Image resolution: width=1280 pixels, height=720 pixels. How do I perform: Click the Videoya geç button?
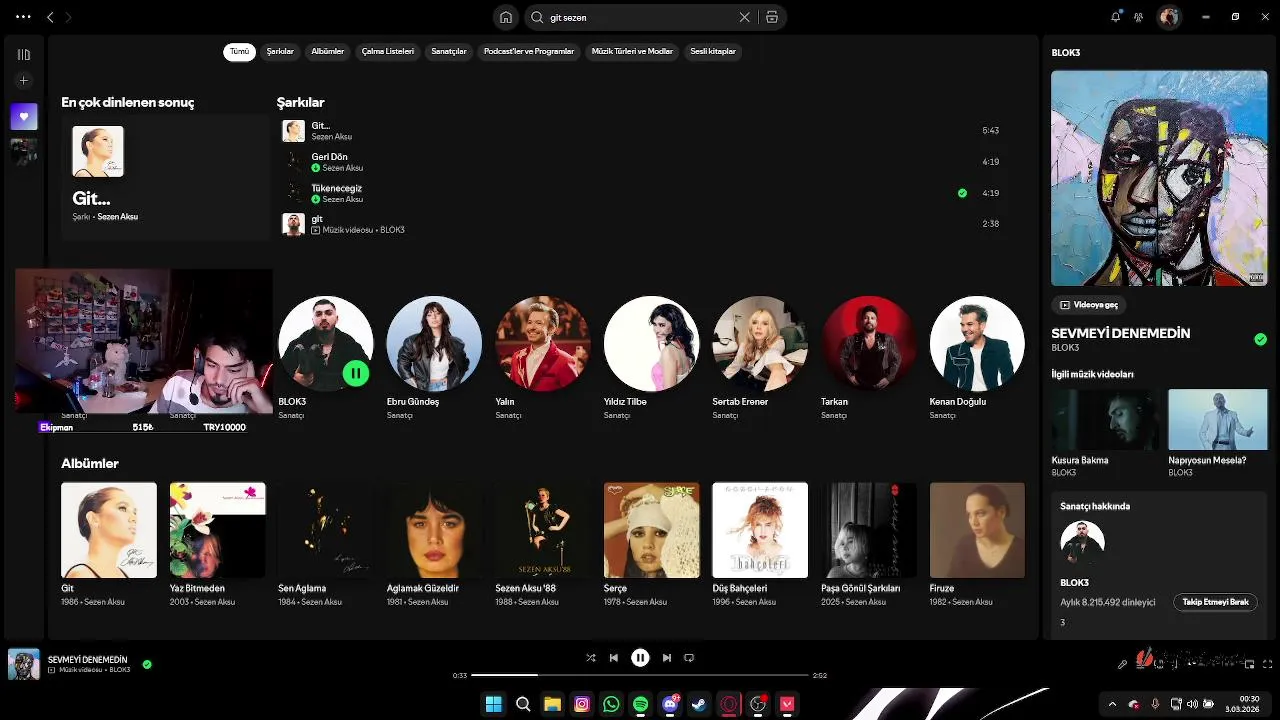coord(1089,305)
